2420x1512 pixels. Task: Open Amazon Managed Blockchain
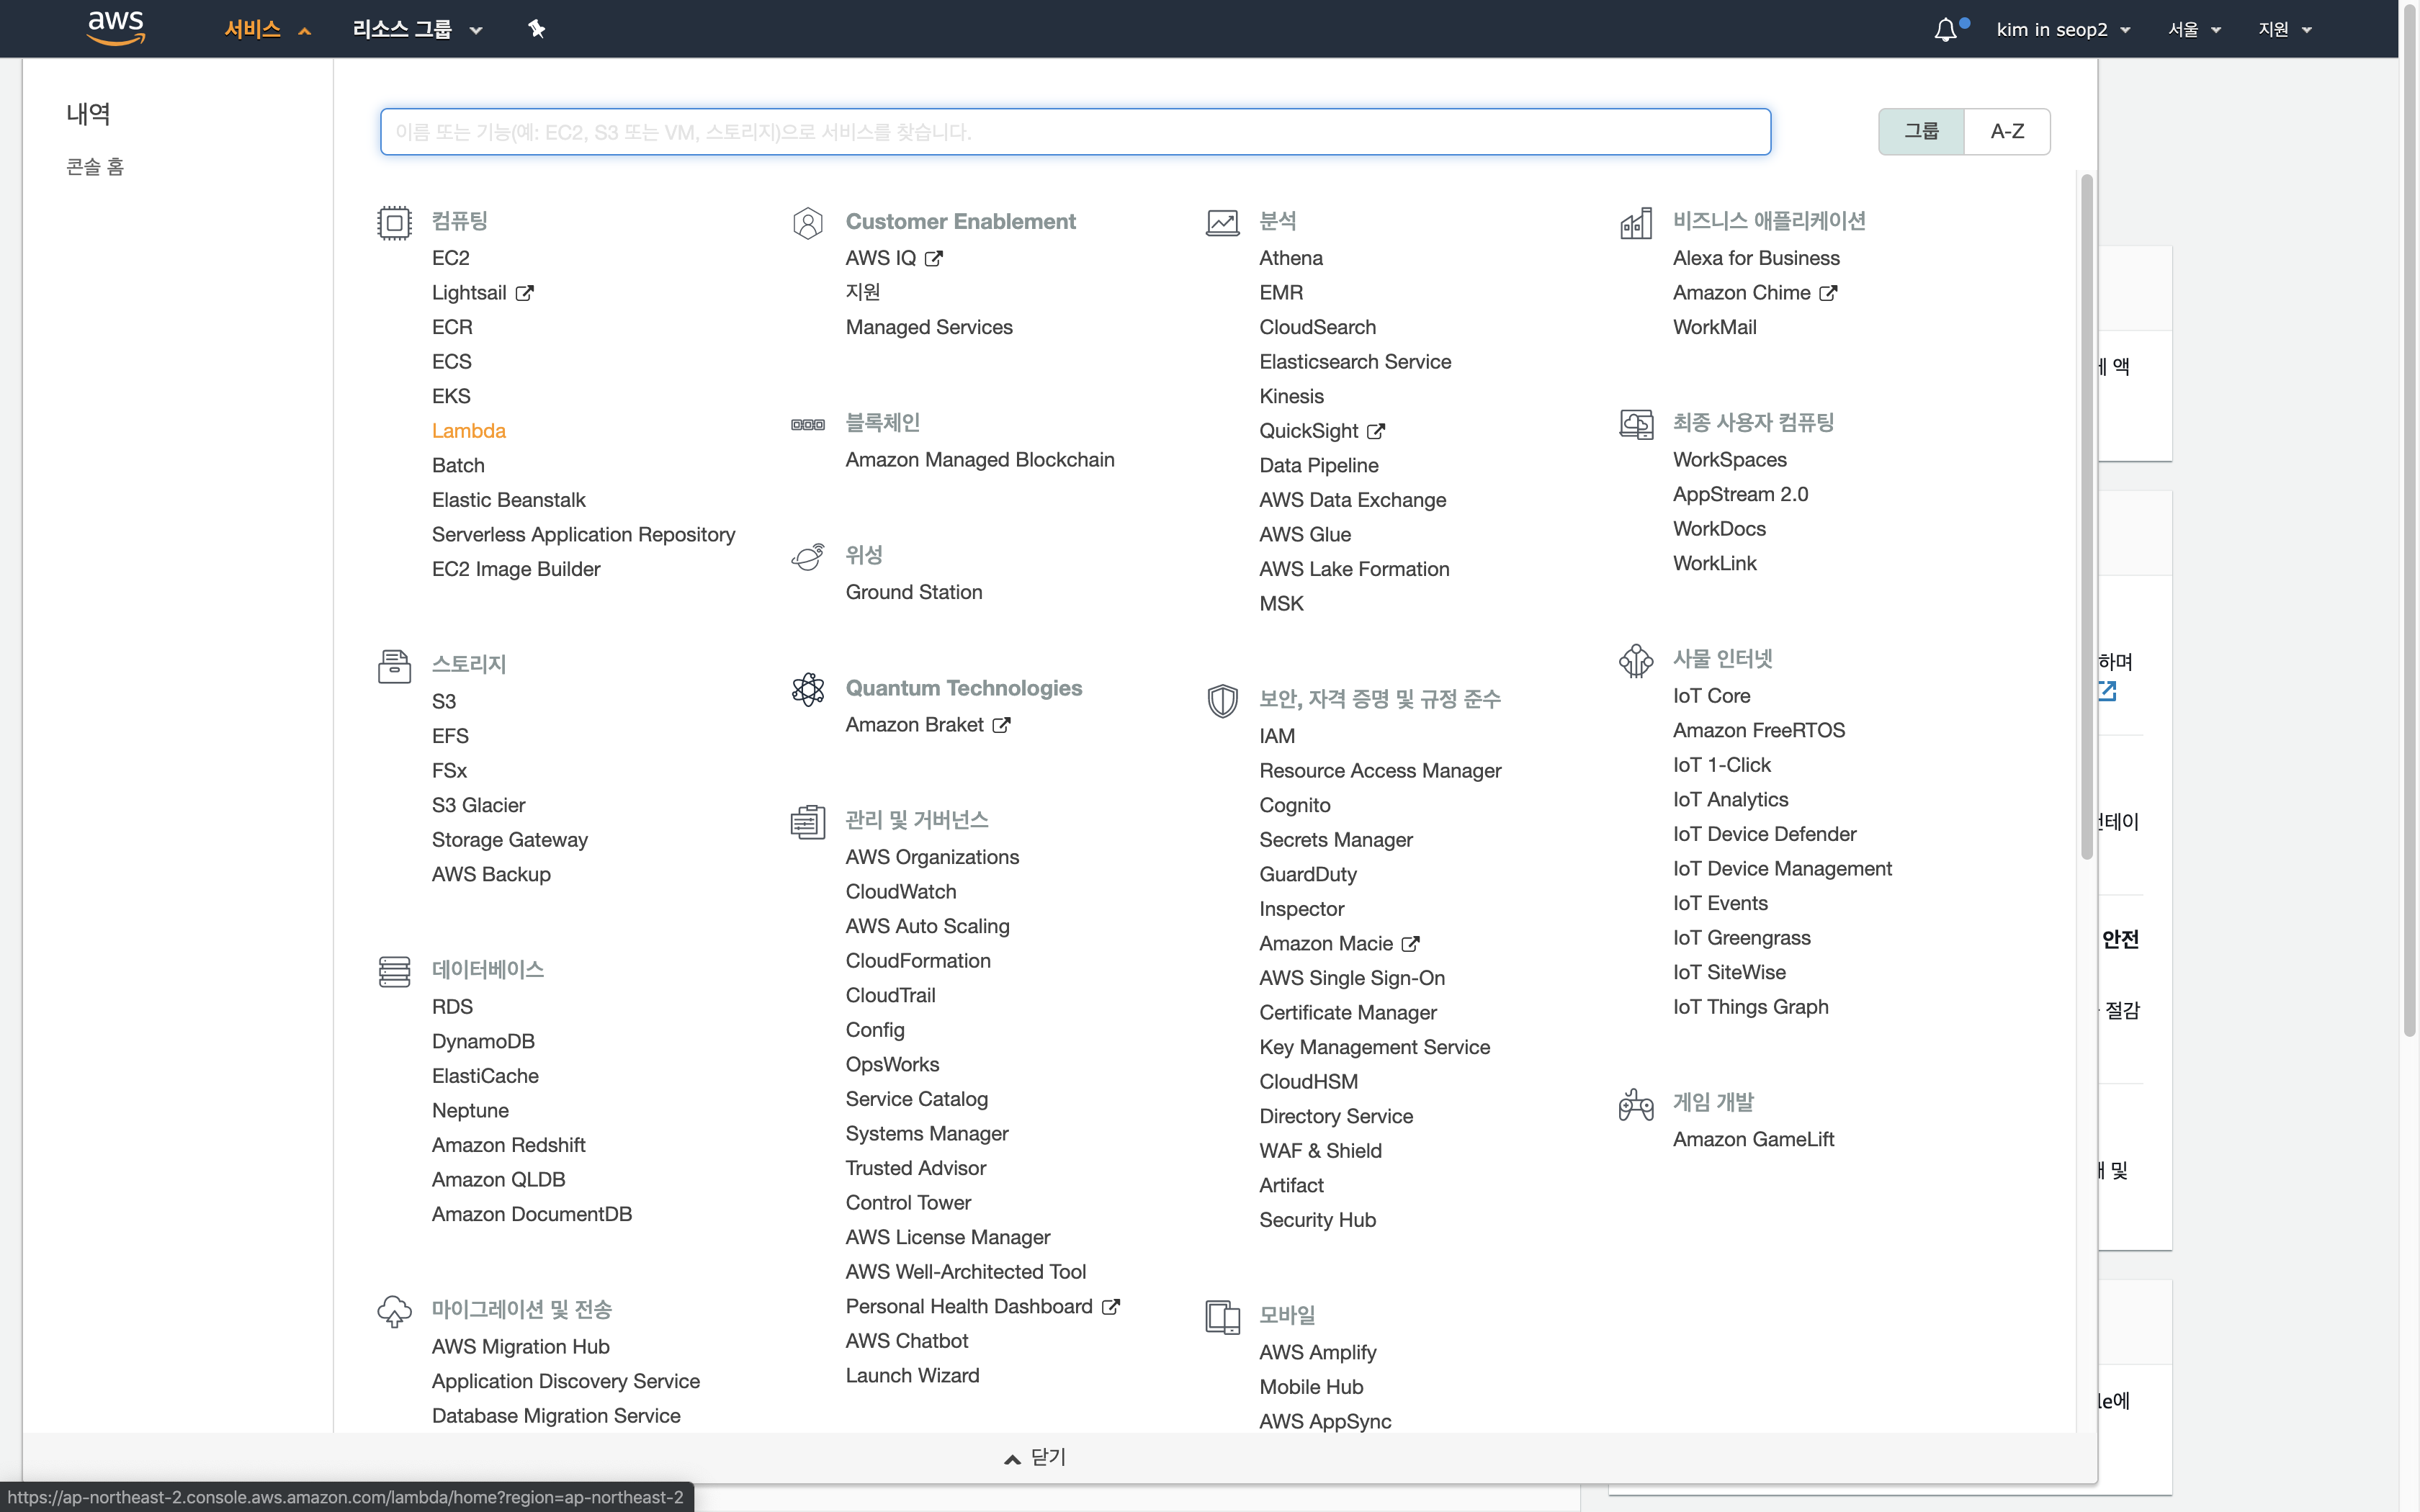pos(980,460)
